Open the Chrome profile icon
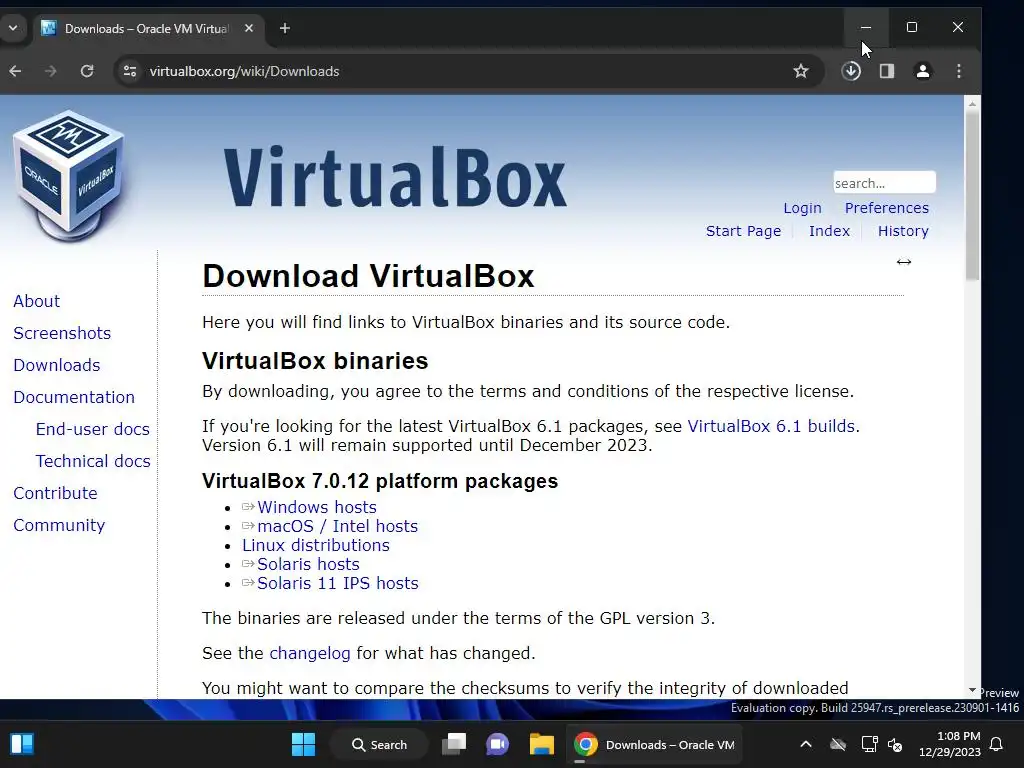1024x768 pixels. pos(923,71)
